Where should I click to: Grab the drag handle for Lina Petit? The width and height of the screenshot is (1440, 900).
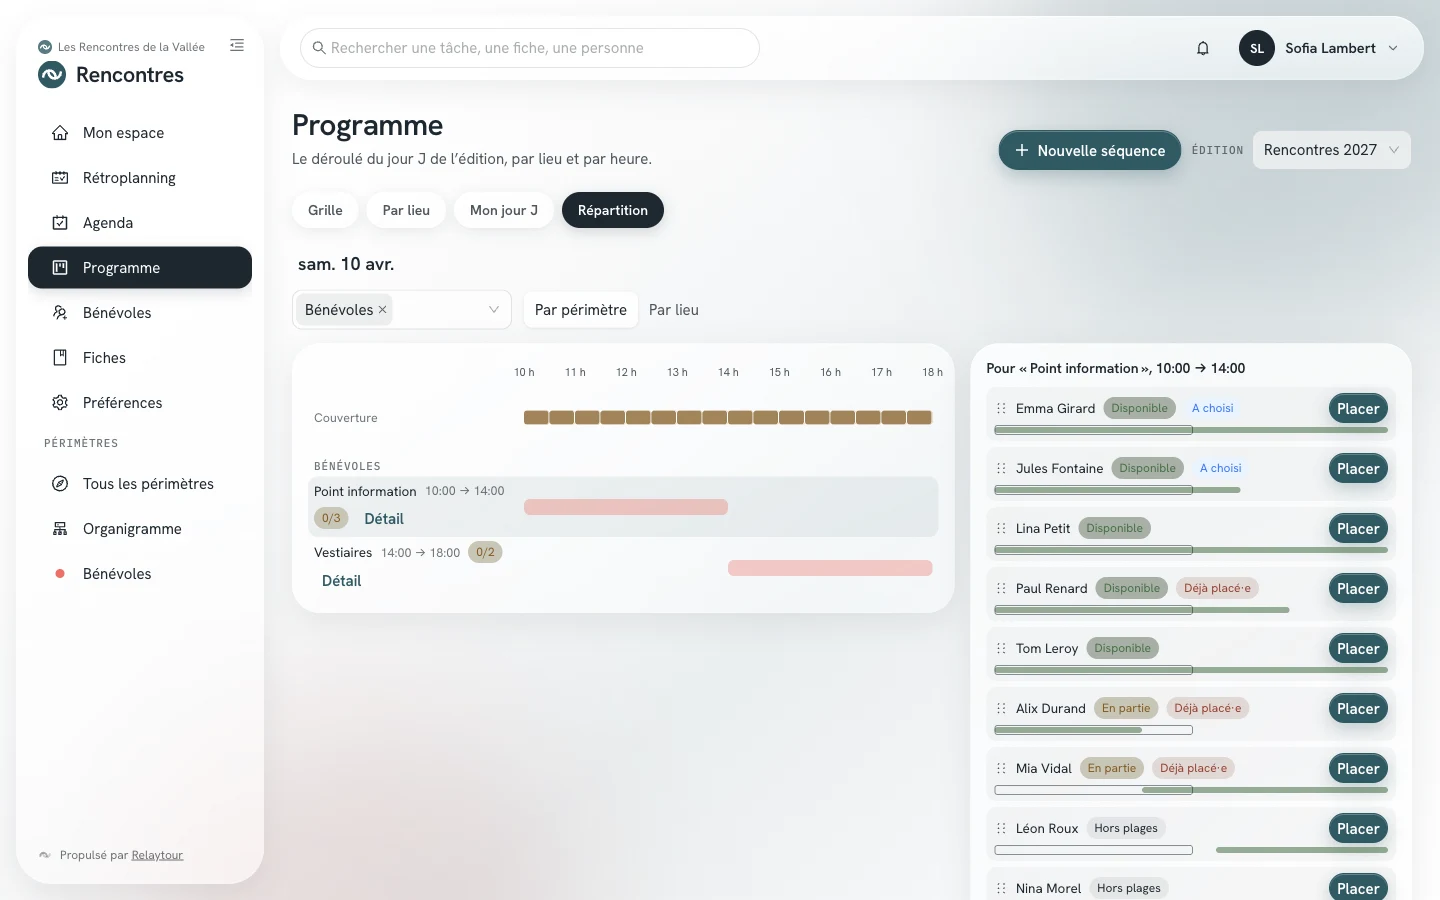pyautogui.click(x=1001, y=528)
